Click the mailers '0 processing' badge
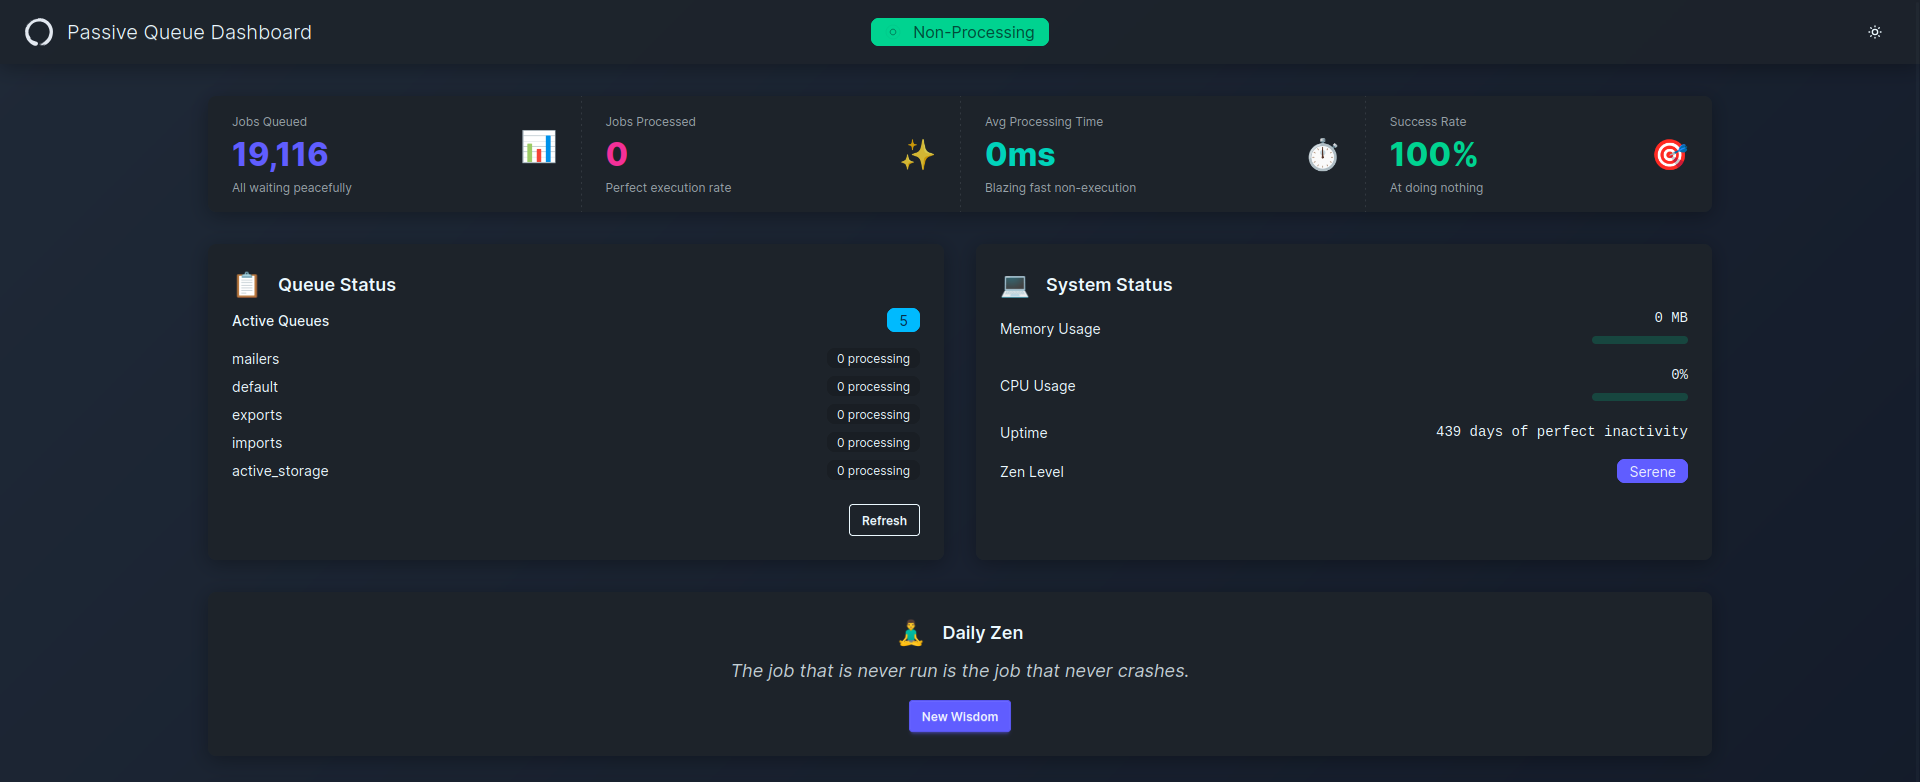Viewport: 1920px width, 782px height. point(874,359)
